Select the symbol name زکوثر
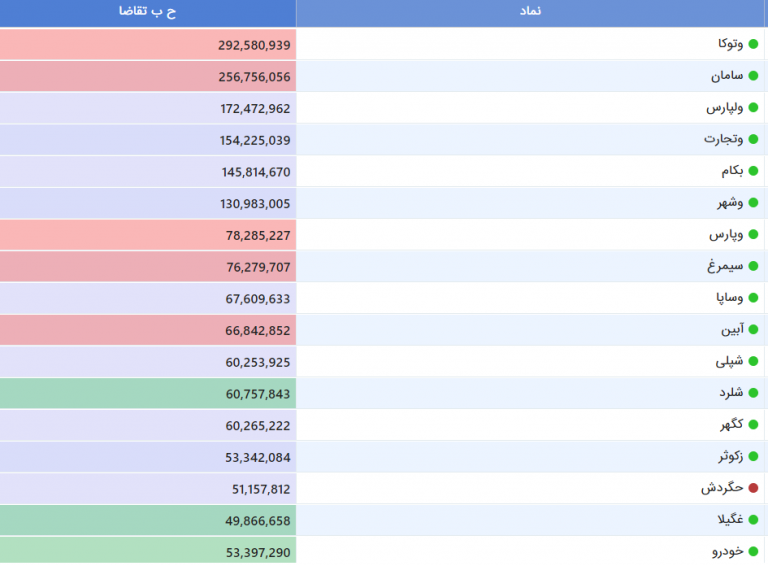The width and height of the screenshot is (768, 566). [x=731, y=456]
